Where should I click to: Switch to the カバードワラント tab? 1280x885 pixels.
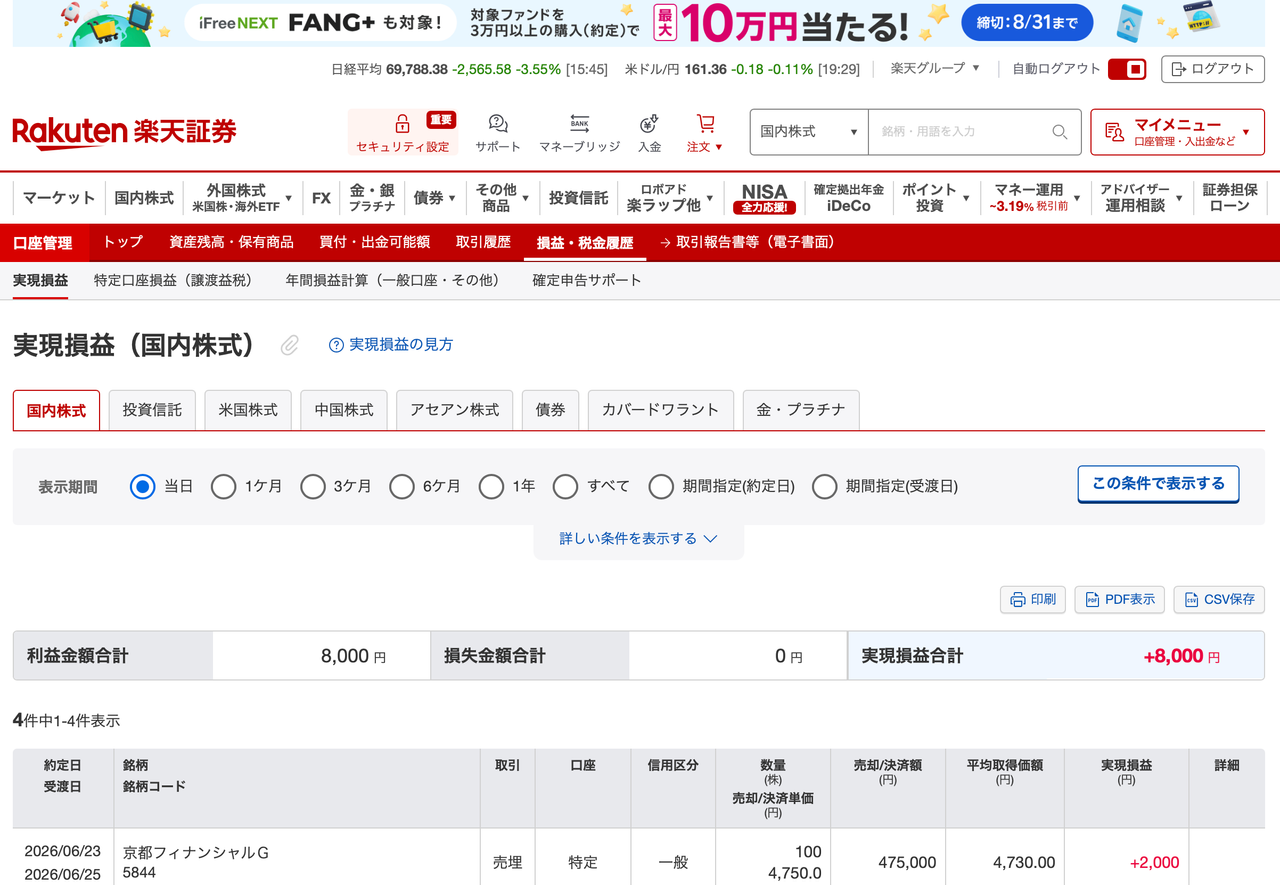(661, 410)
